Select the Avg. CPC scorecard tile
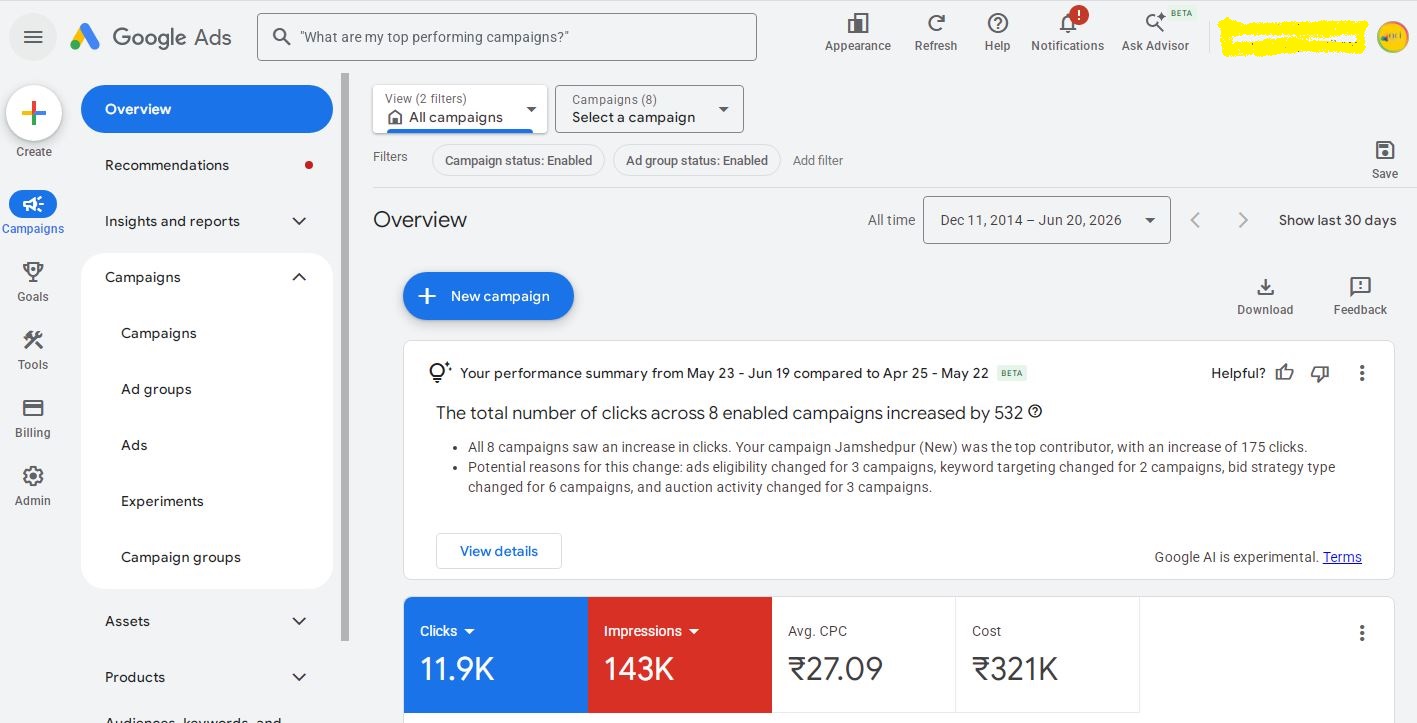Viewport: 1417px width, 723px height. click(864, 655)
